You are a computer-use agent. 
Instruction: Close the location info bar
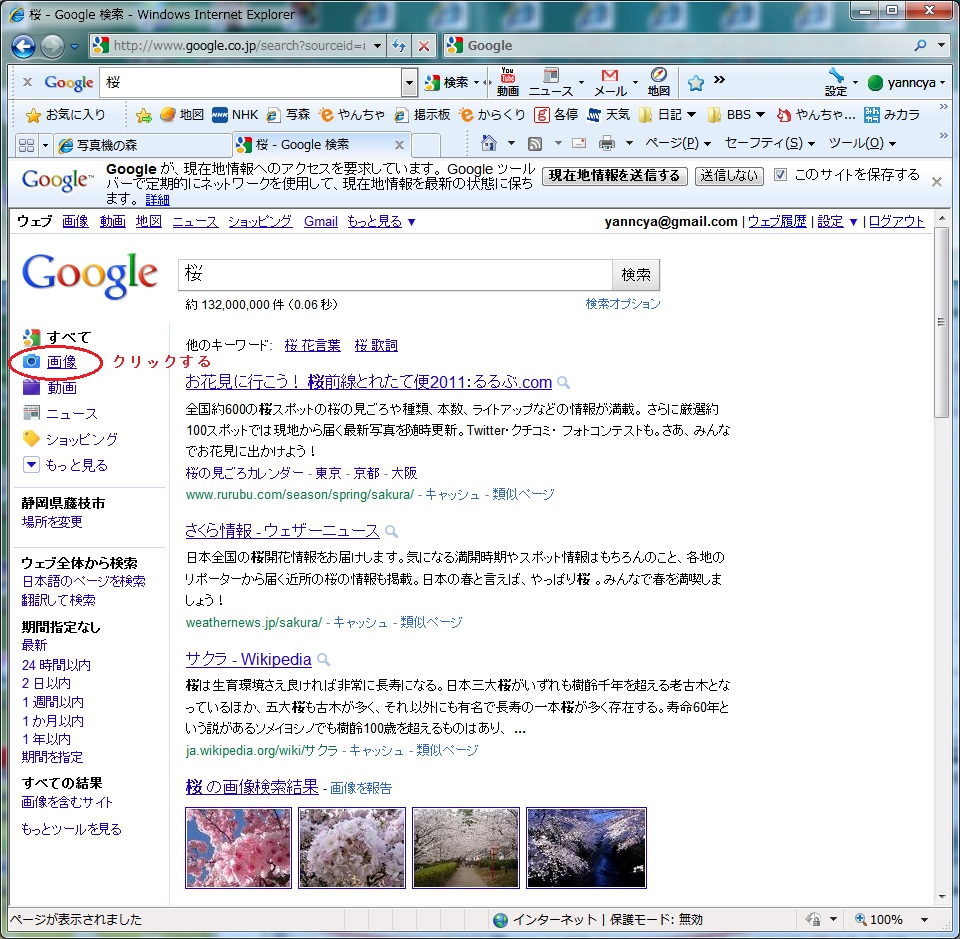point(937,182)
